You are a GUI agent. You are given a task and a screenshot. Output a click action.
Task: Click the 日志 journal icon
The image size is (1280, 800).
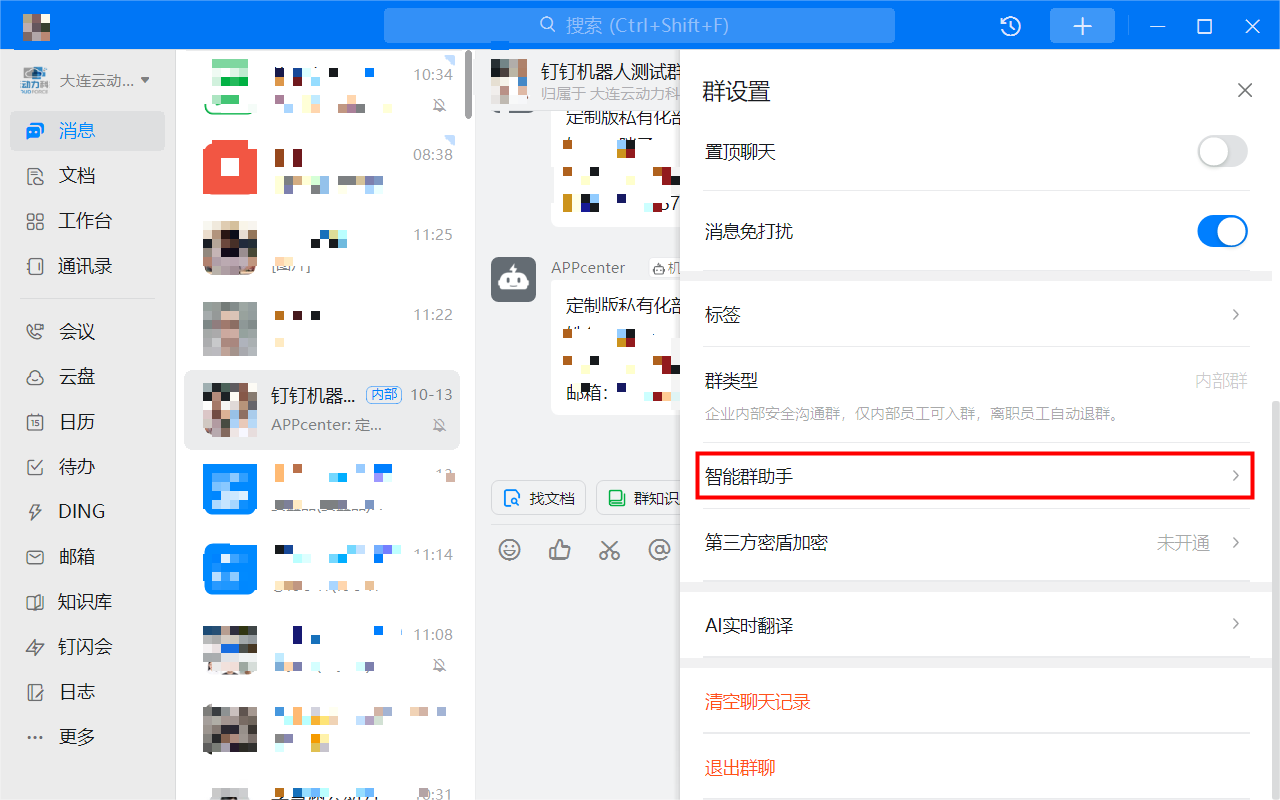[x=35, y=692]
